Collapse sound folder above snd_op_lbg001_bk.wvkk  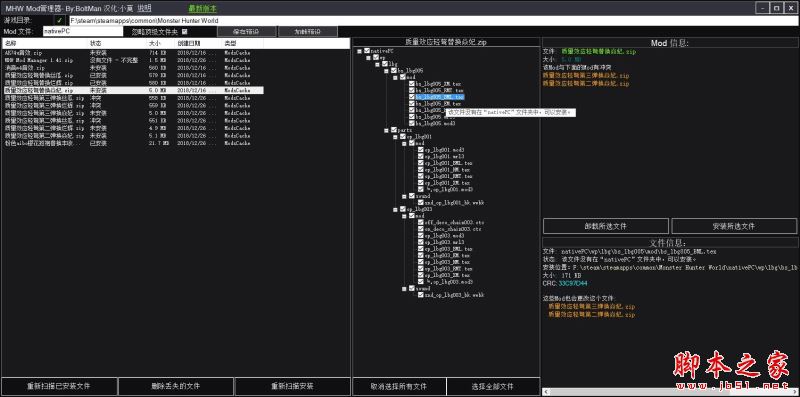(x=404, y=196)
